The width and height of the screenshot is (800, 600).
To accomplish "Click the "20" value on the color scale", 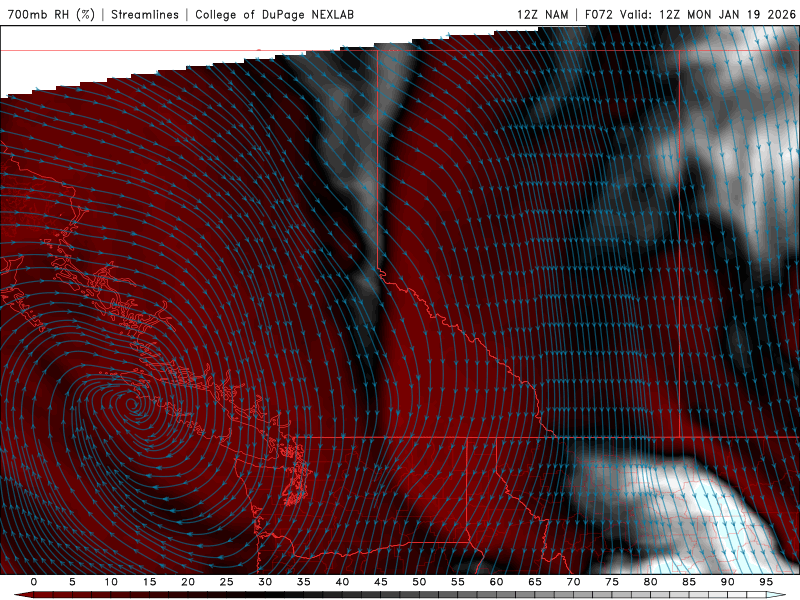I will [x=188, y=582].
